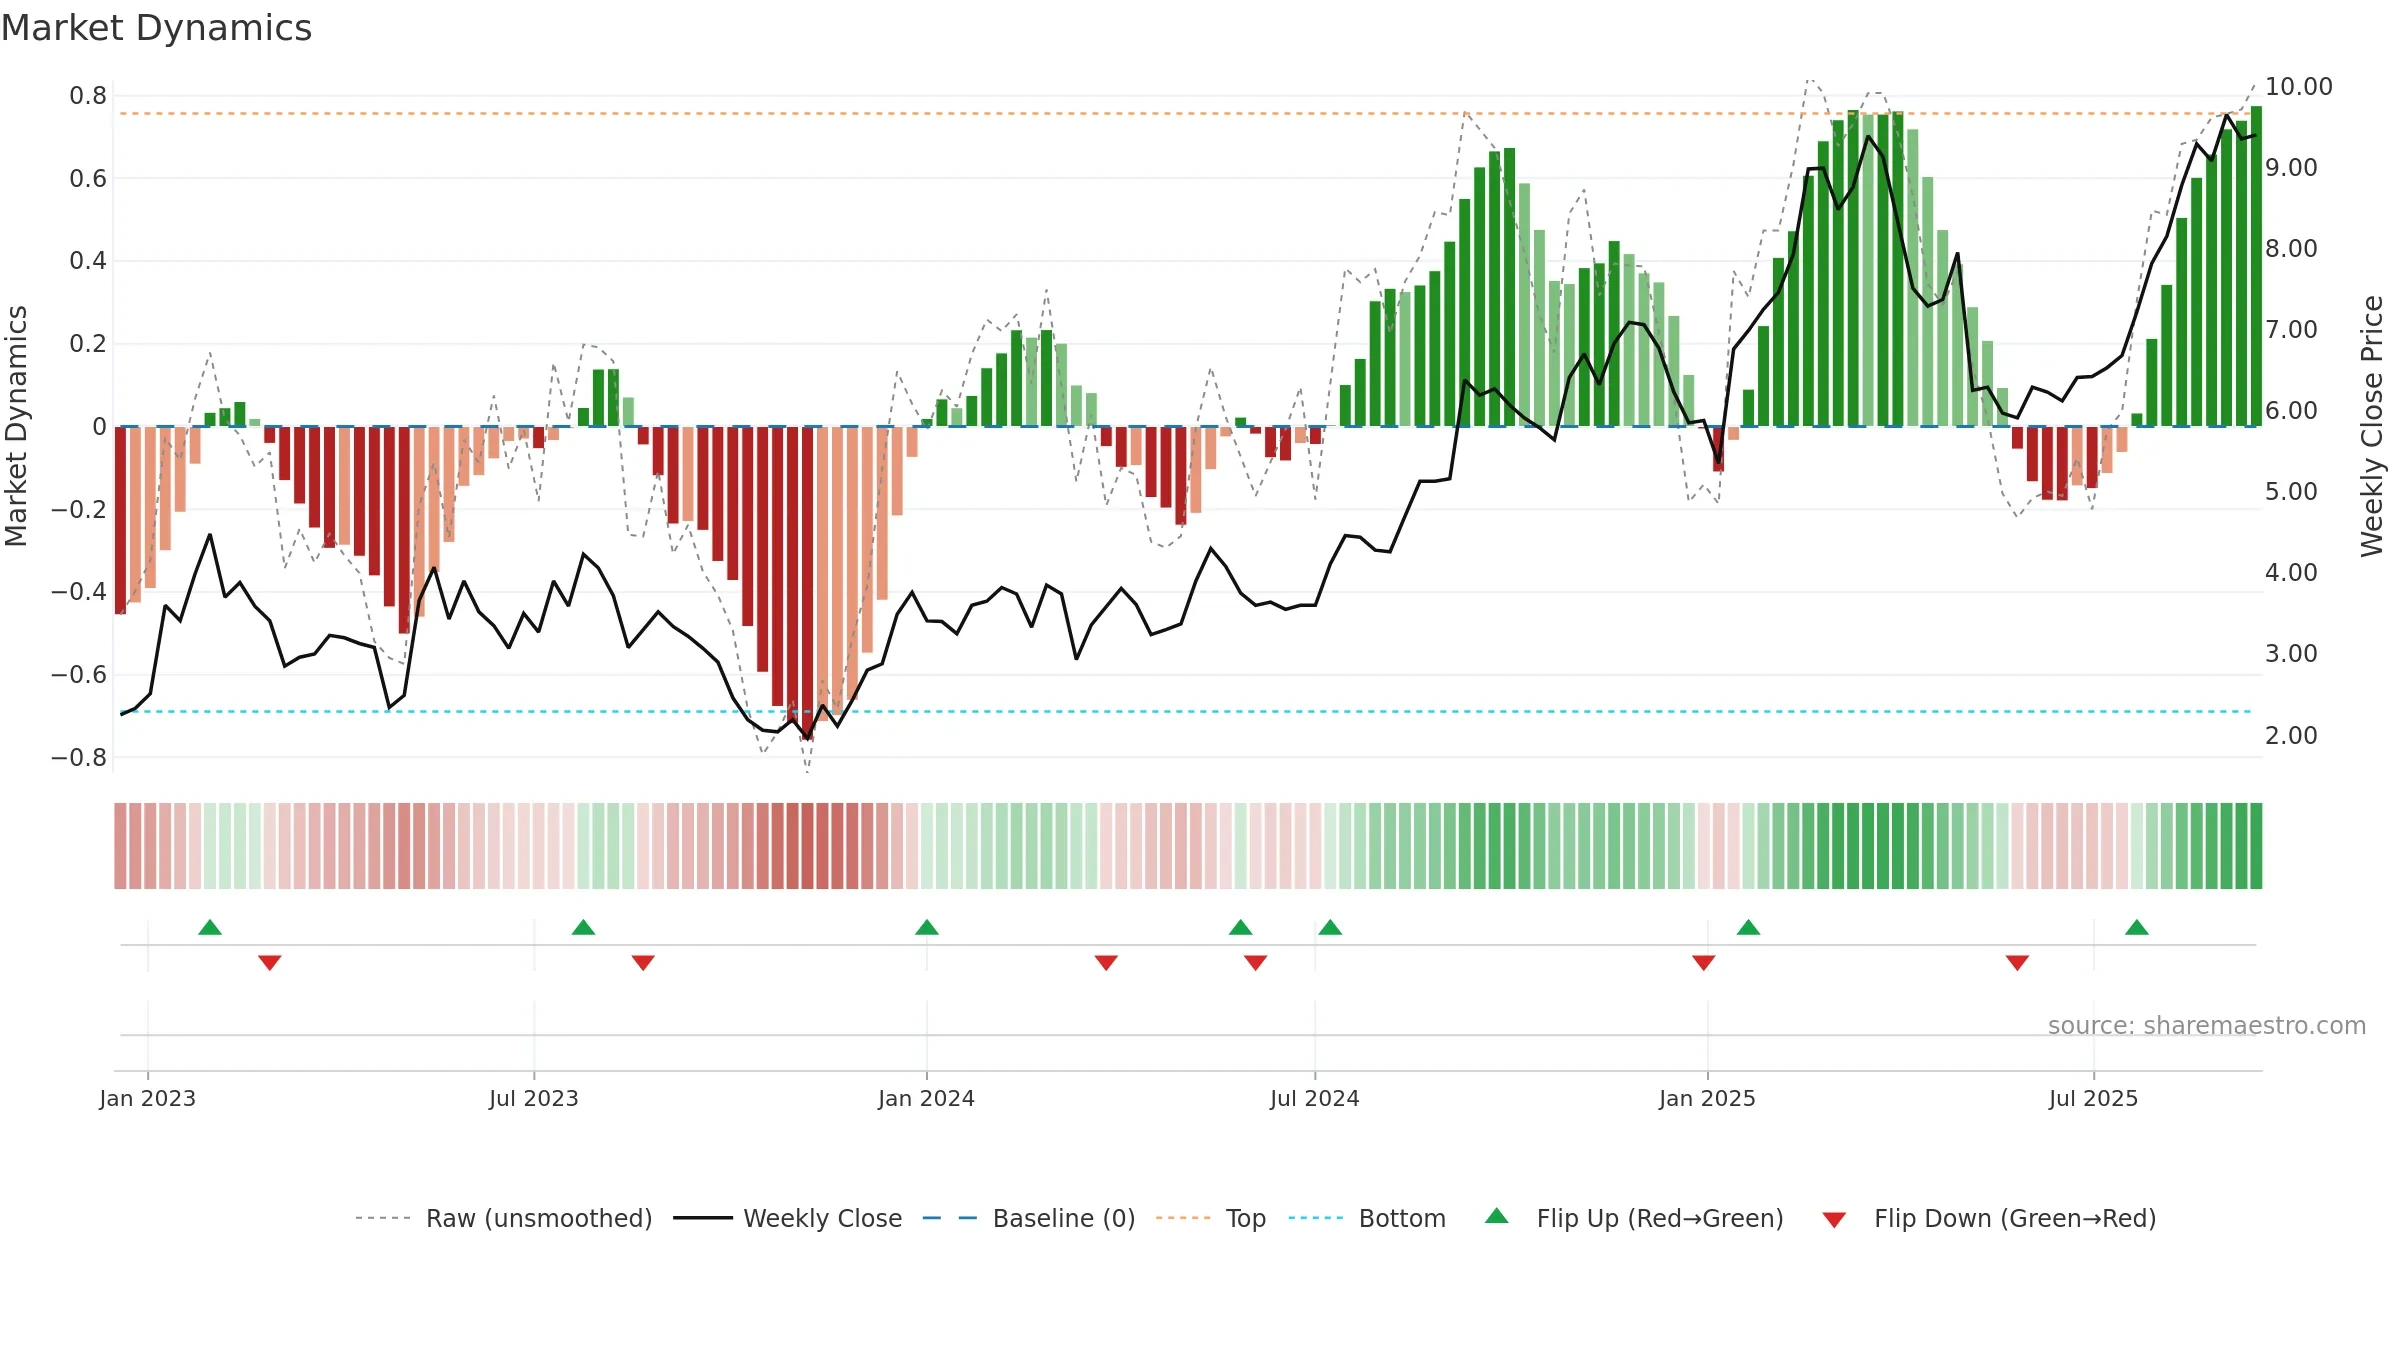Click the first red cell in the heat strip

click(x=120, y=846)
